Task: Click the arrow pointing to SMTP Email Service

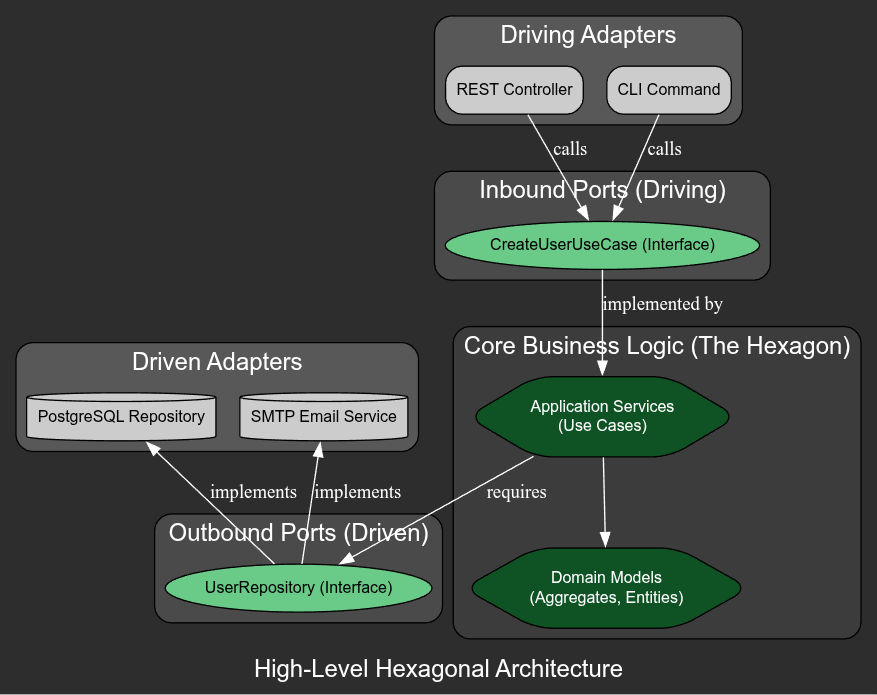Action: click(x=318, y=450)
